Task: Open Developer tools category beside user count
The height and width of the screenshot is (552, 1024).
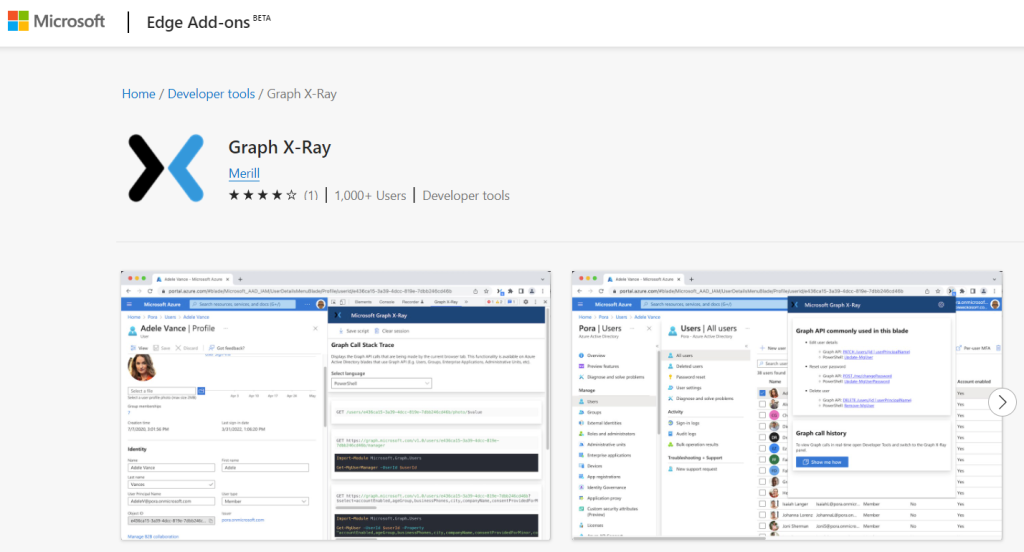Action: pos(466,195)
